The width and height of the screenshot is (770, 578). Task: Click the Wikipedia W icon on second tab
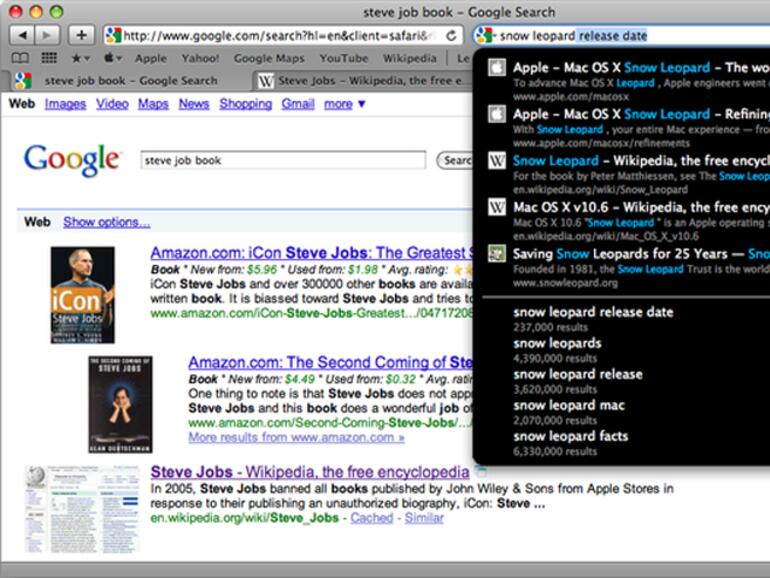pos(266,81)
